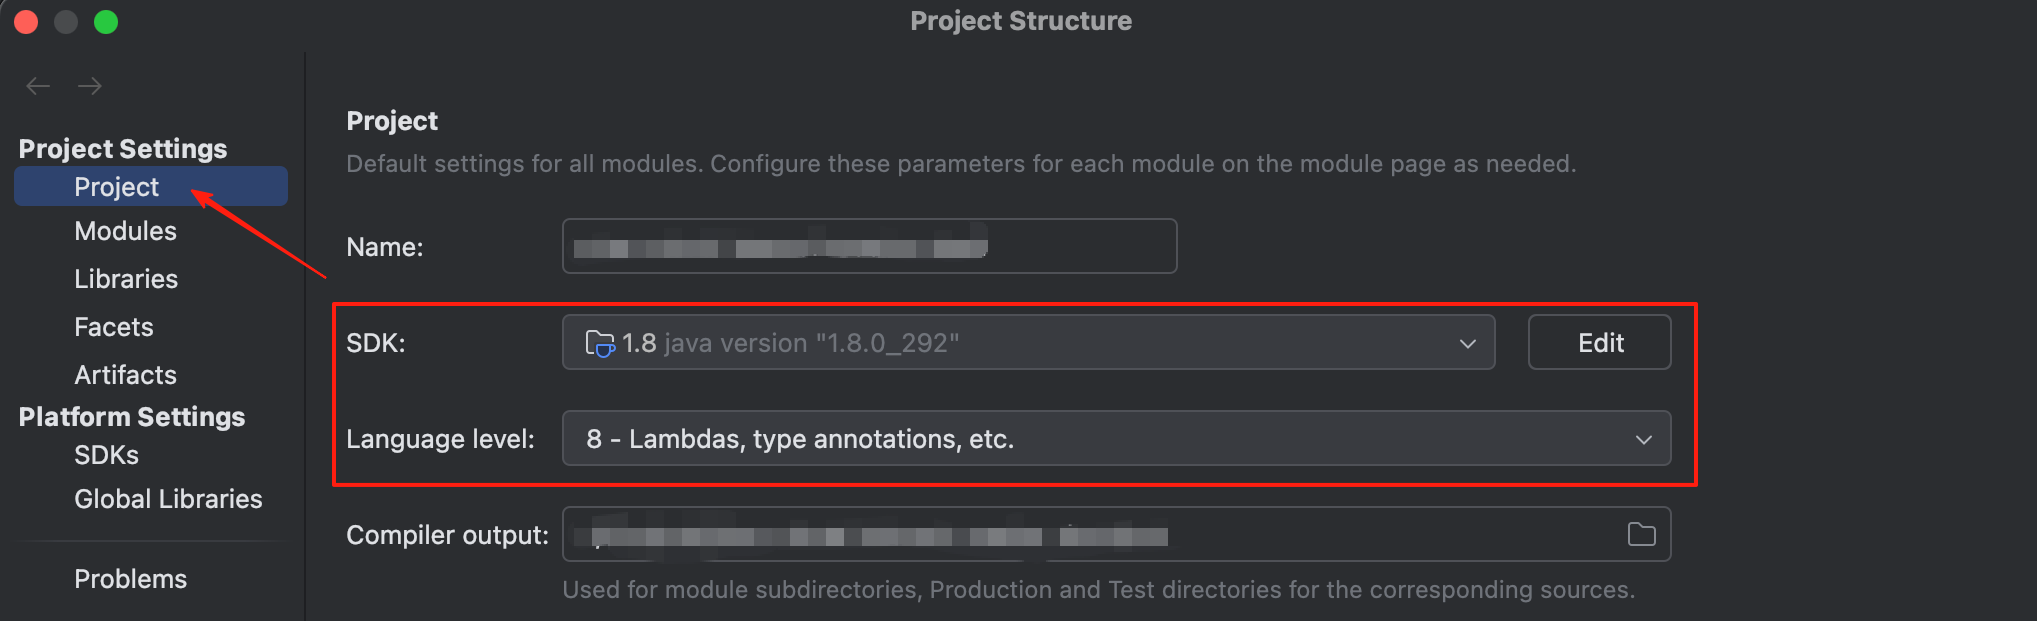Image resolution: width=2038 pixels, height=622 pixels.
Task: Click the red close window button
Action: (26, 22)
